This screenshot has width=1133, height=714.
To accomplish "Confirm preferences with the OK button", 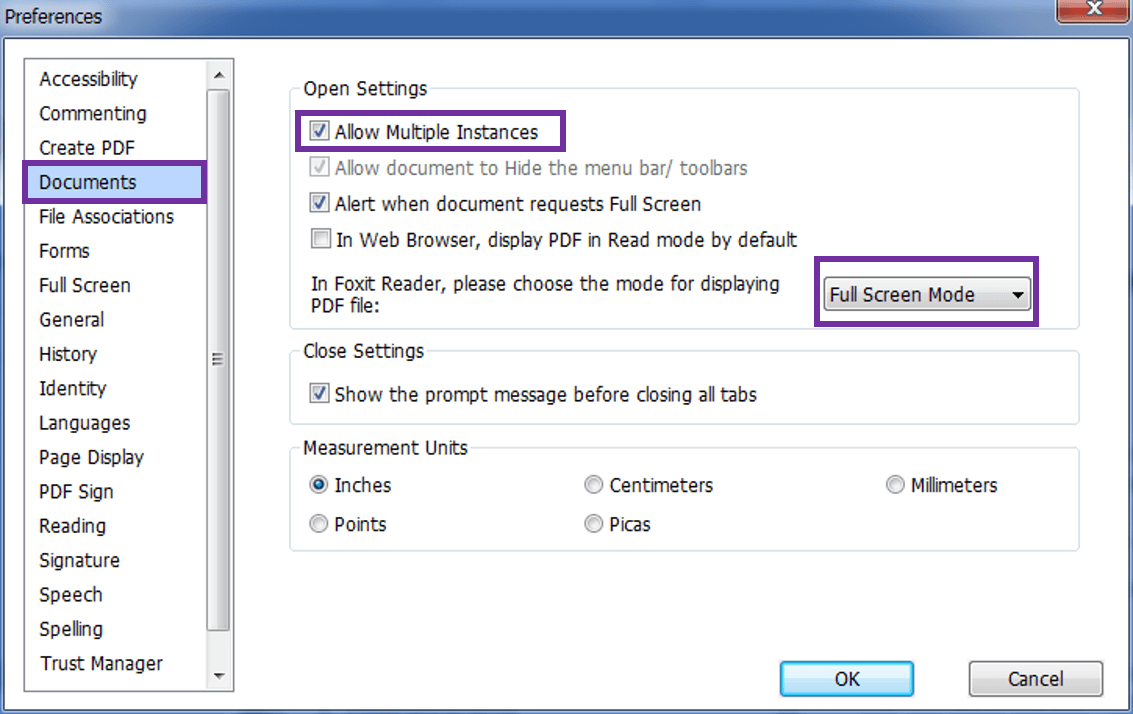I will coord(846,678).
